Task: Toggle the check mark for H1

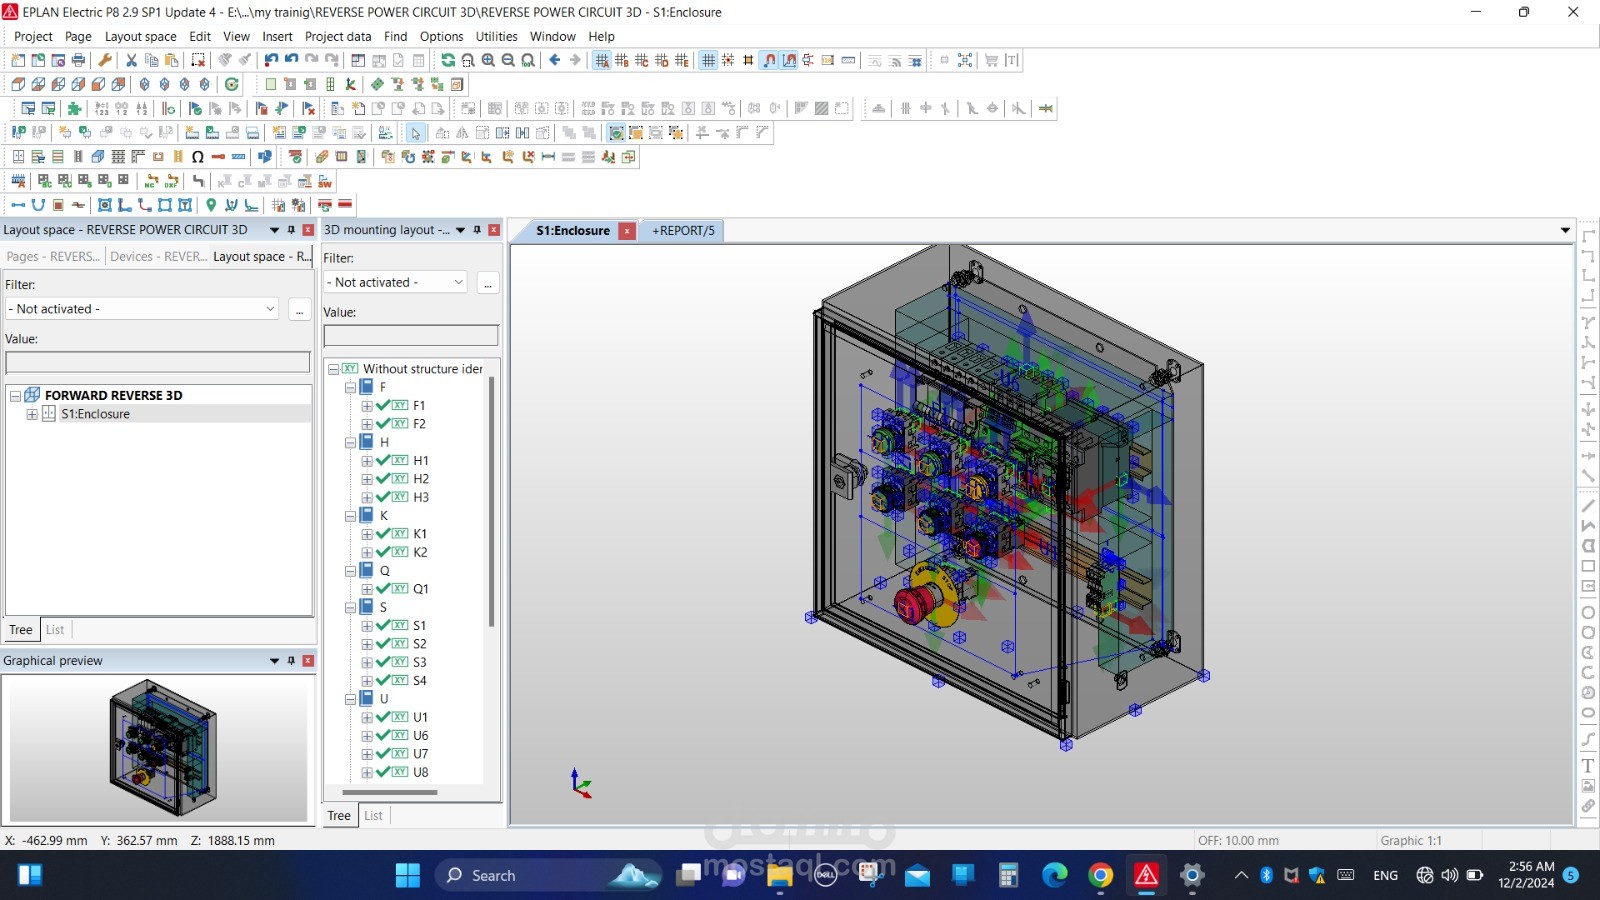Action: [383, 460]
